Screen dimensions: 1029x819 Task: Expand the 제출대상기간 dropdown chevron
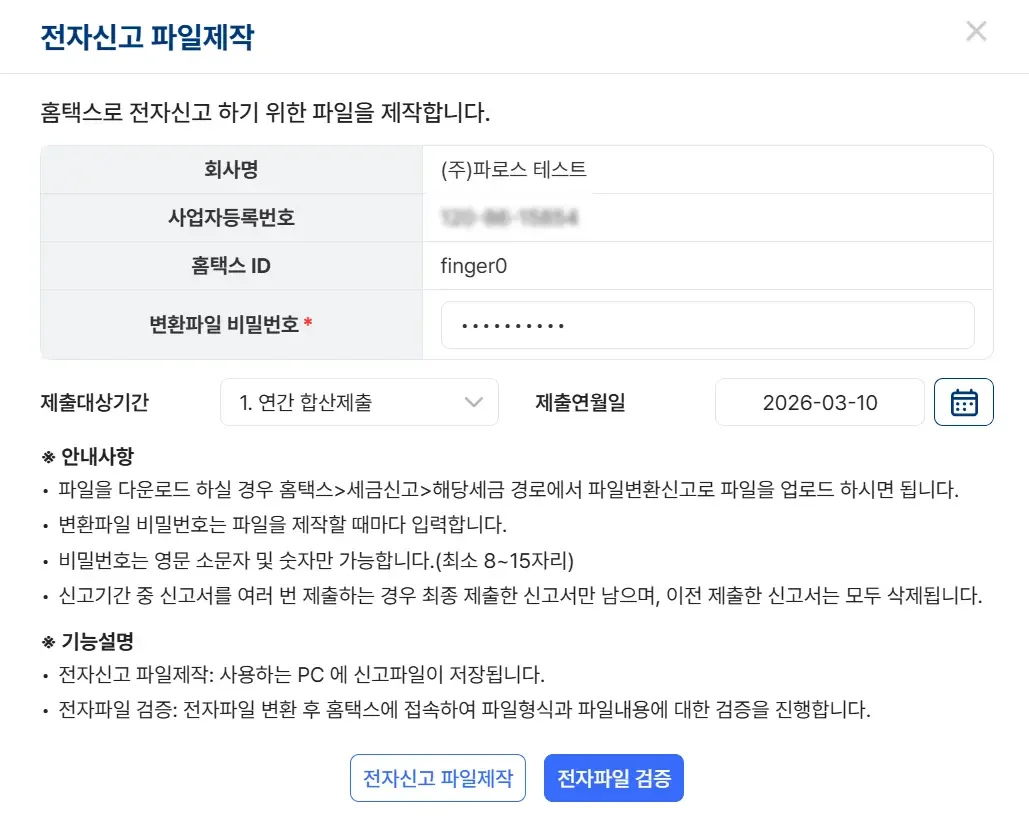[x=472, y=402]
